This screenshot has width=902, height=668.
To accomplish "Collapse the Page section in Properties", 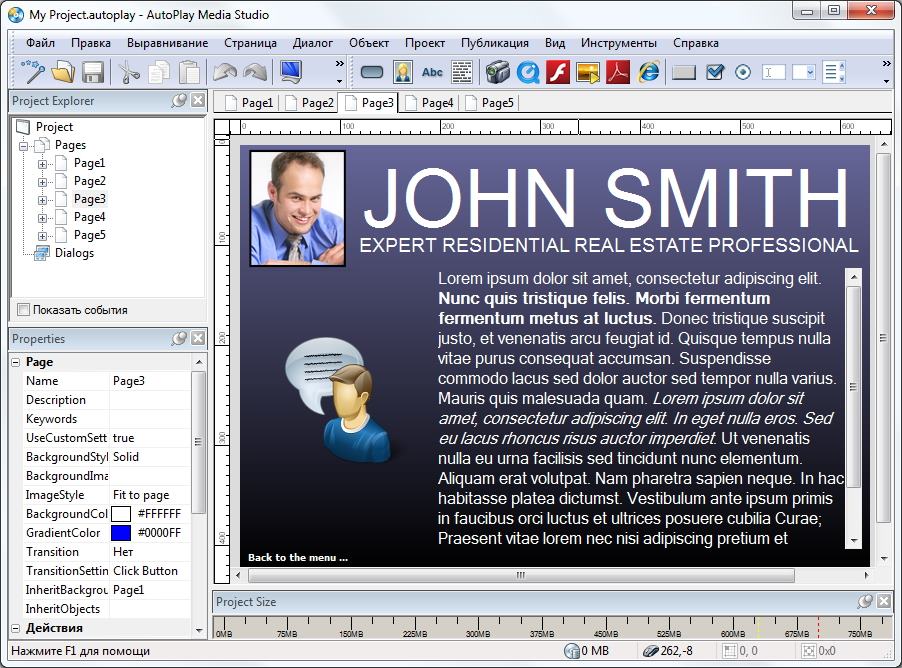I will tap(17, 362).
